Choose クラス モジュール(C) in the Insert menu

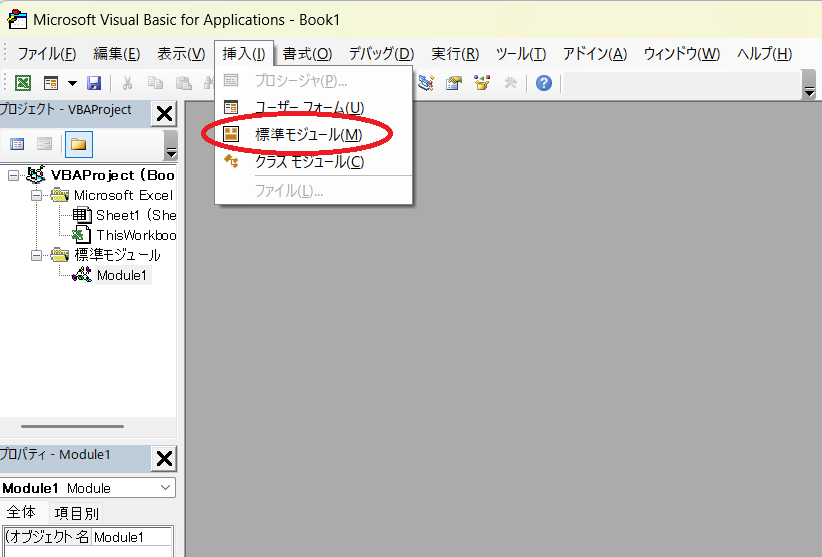tap(309, 161)
